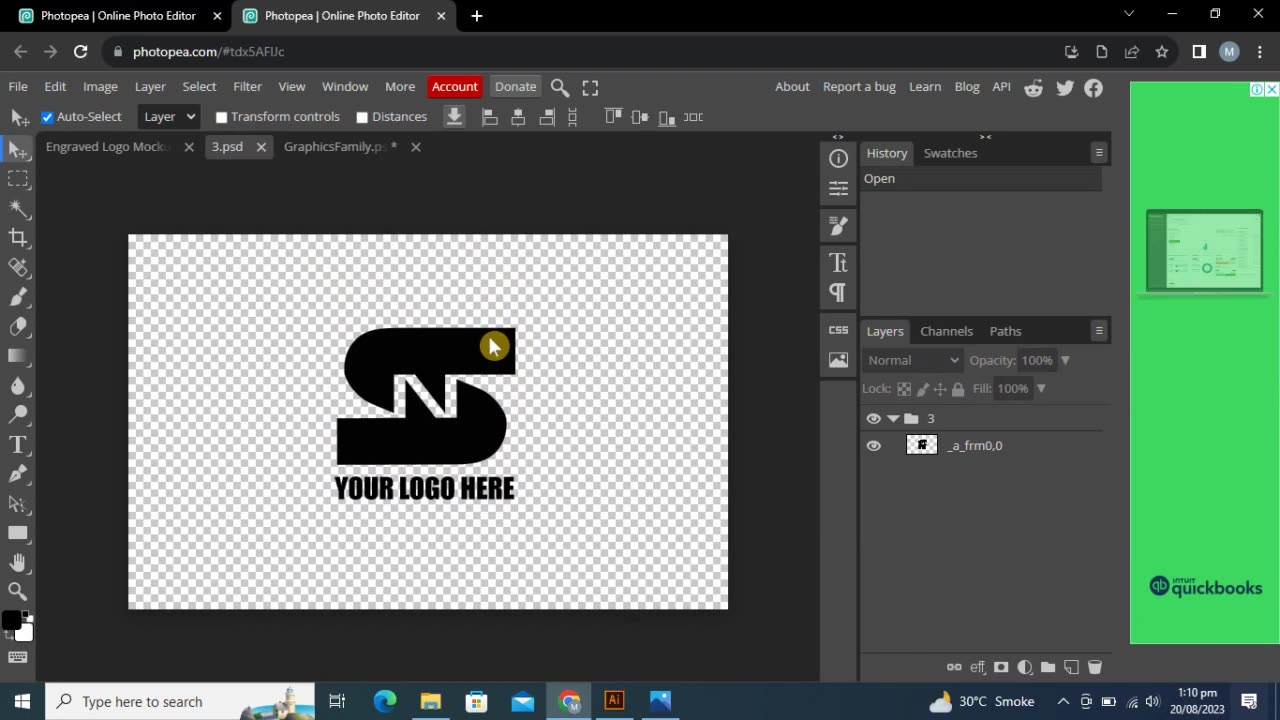
Task: Open the Filter menu
Action: (x=247, y=87)
